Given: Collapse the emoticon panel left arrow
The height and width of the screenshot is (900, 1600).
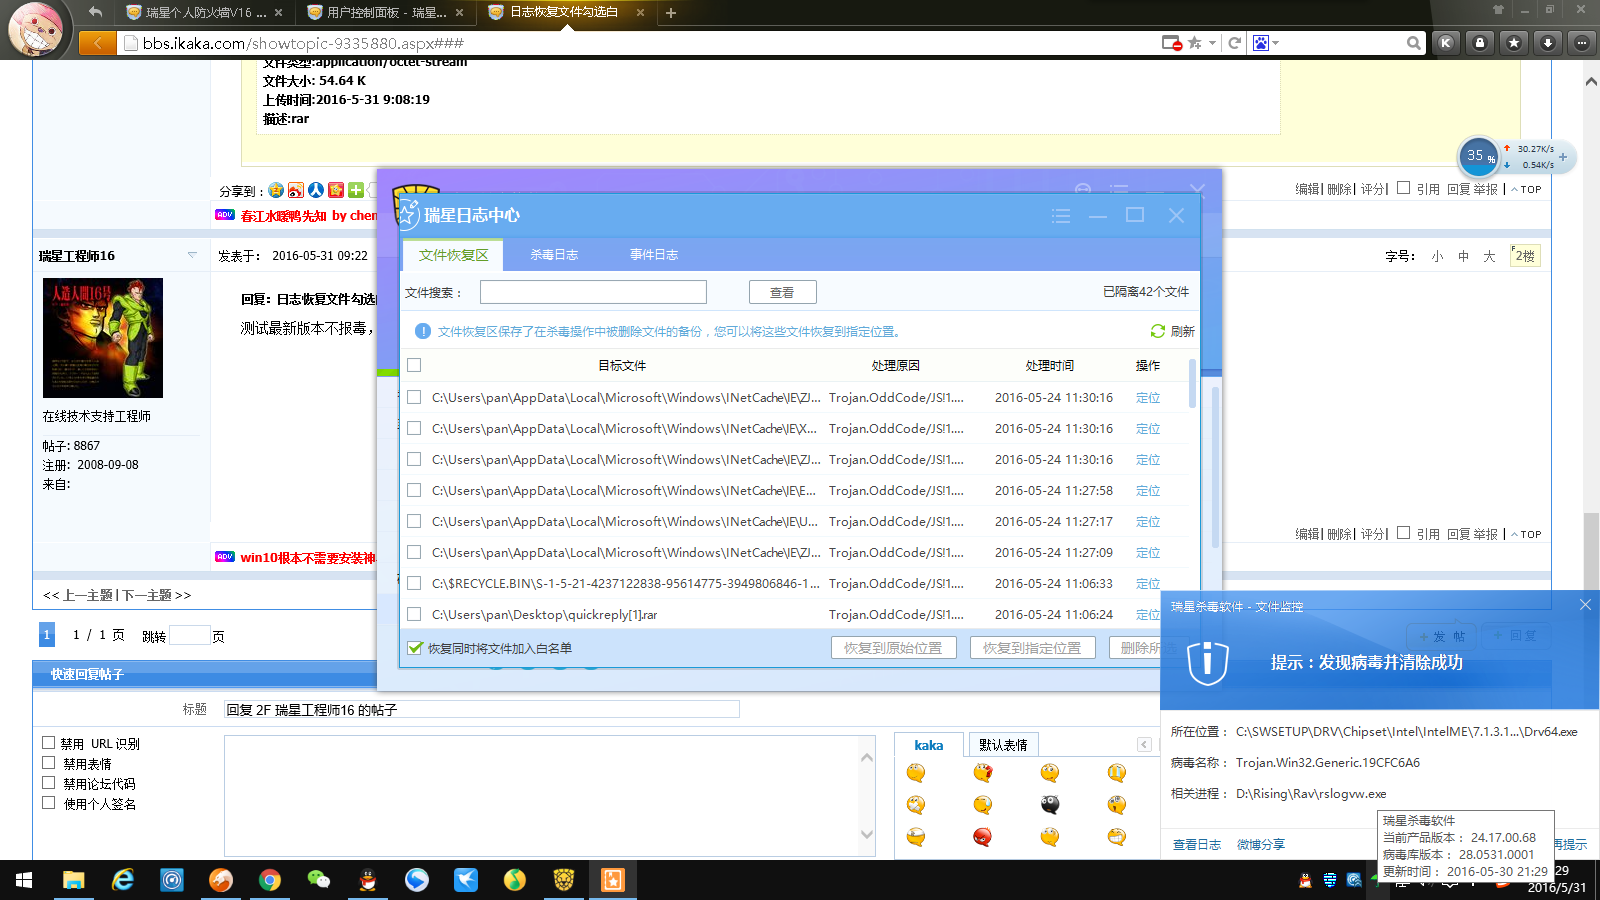Looking at the screenshot, I should coord(1144,744).
